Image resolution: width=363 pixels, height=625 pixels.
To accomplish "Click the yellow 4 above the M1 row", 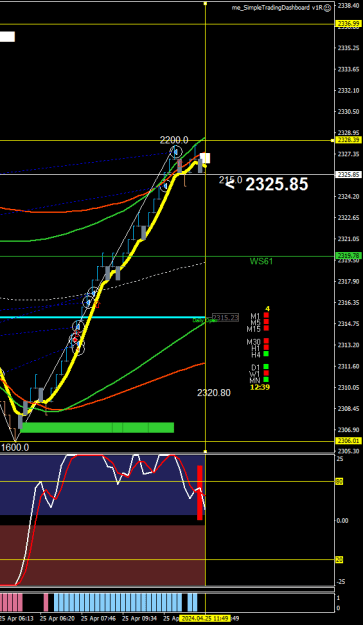I will tap(267, 309).
